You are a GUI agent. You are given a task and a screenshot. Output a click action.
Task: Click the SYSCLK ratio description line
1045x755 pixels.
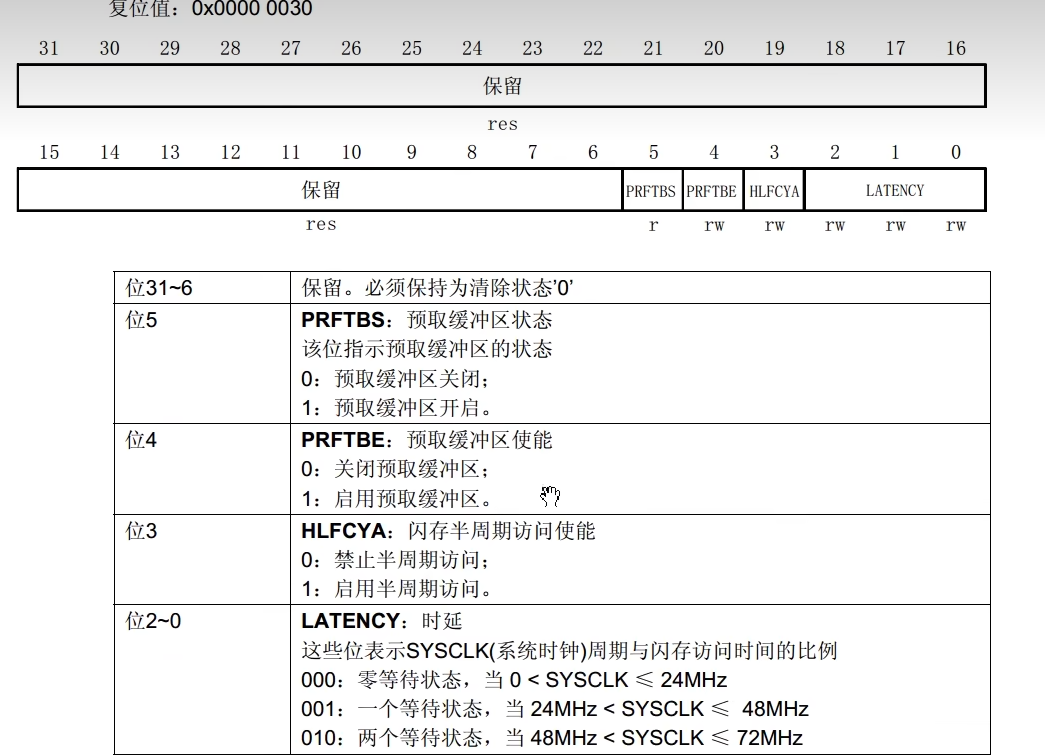(x=569, y=650)
